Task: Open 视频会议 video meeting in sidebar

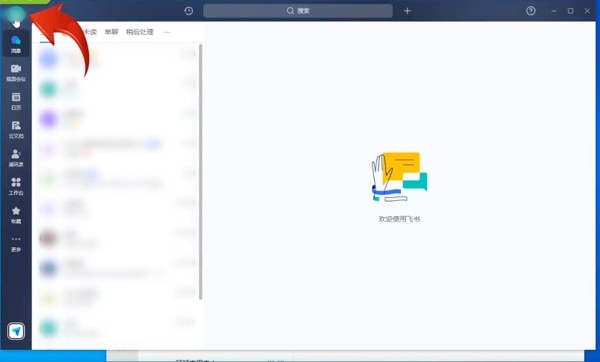Action: pos(16,73)
